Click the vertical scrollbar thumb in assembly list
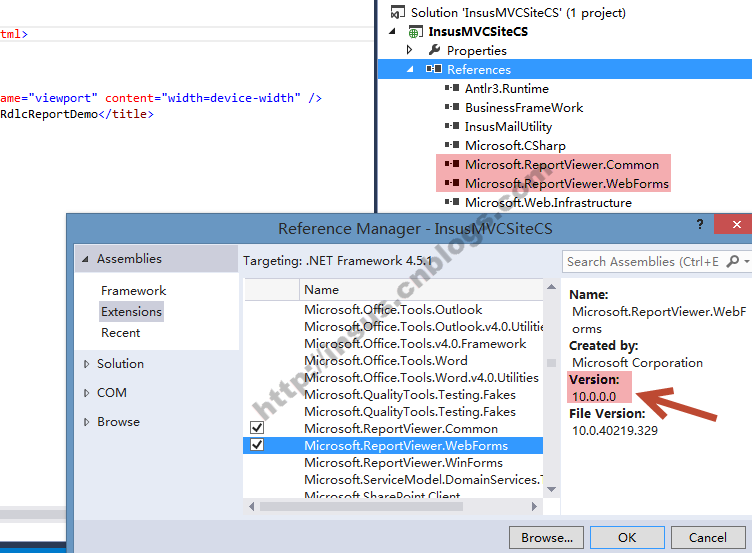 pyautogui.click(x=552, y=363)
